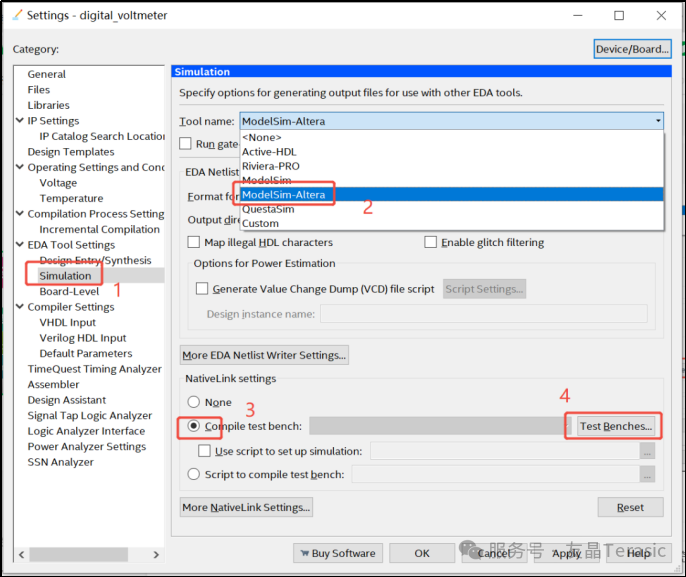Check Use script to set up simulation

coord(204,451)
